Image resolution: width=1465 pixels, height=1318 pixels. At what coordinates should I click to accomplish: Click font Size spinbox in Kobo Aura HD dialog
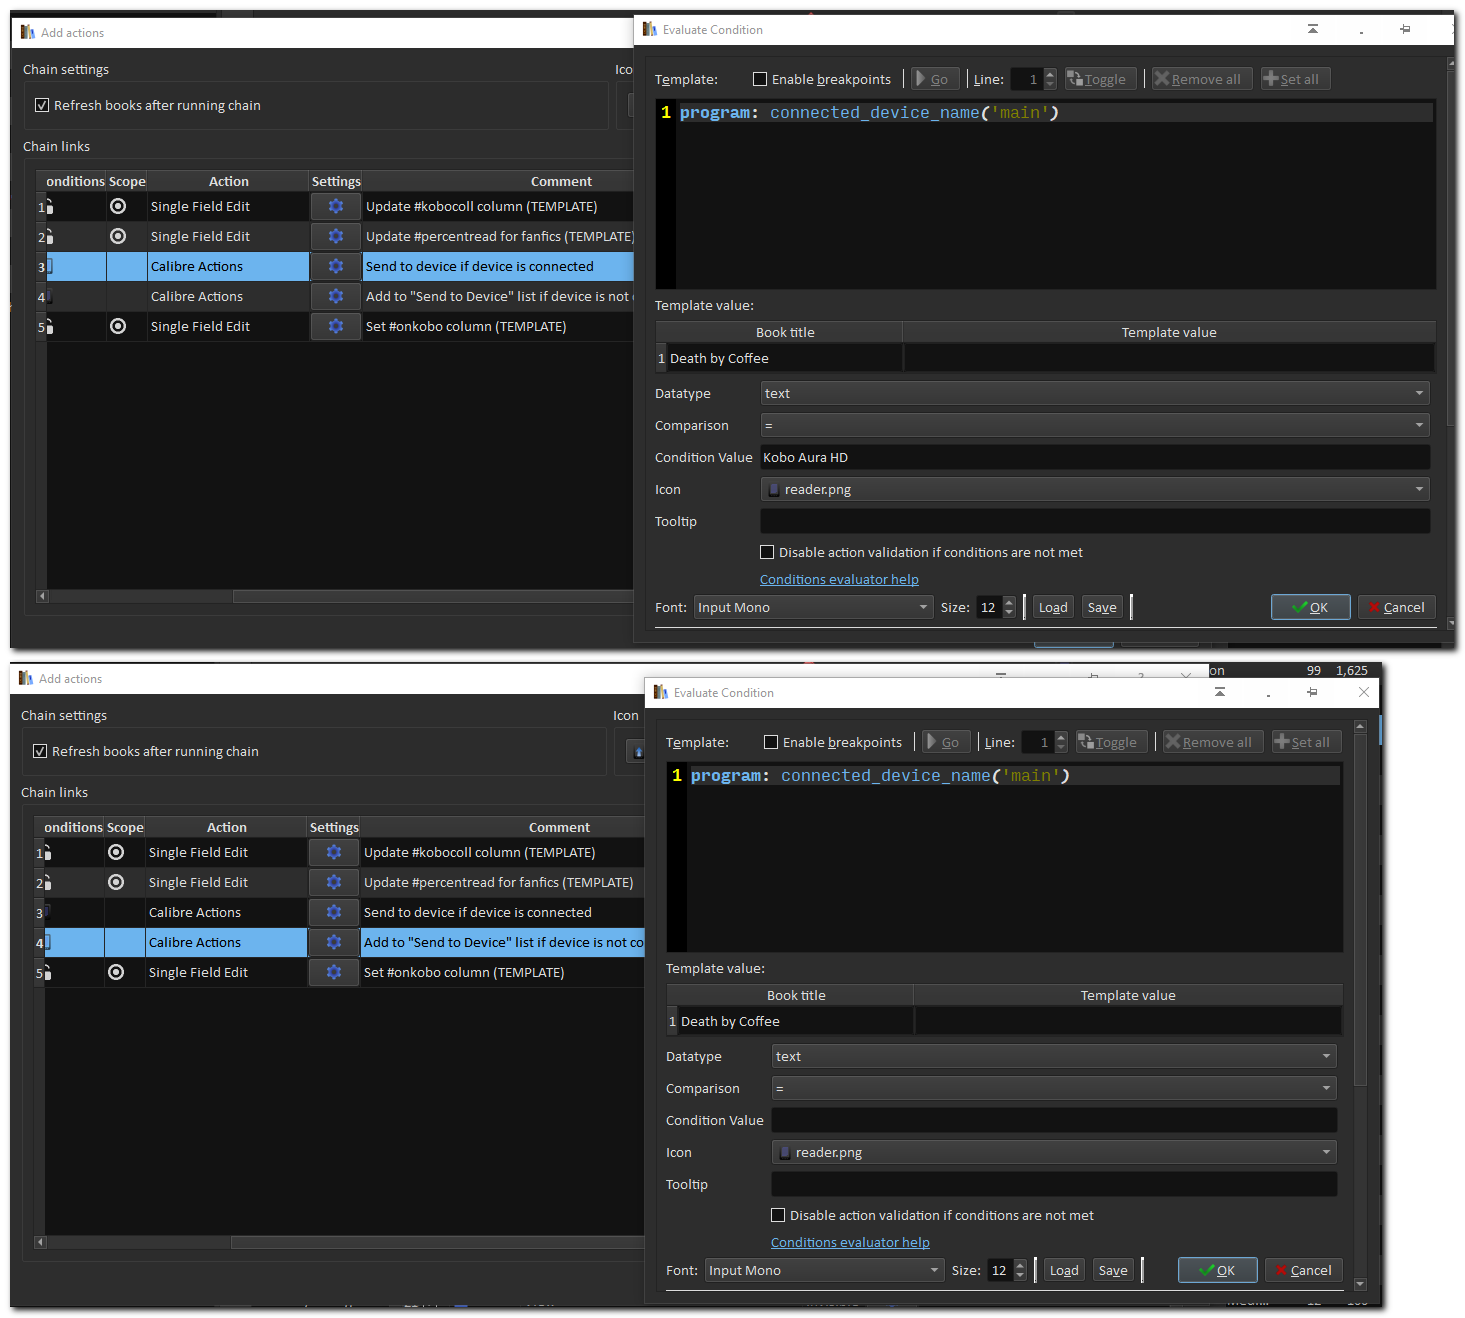[996, 607]
